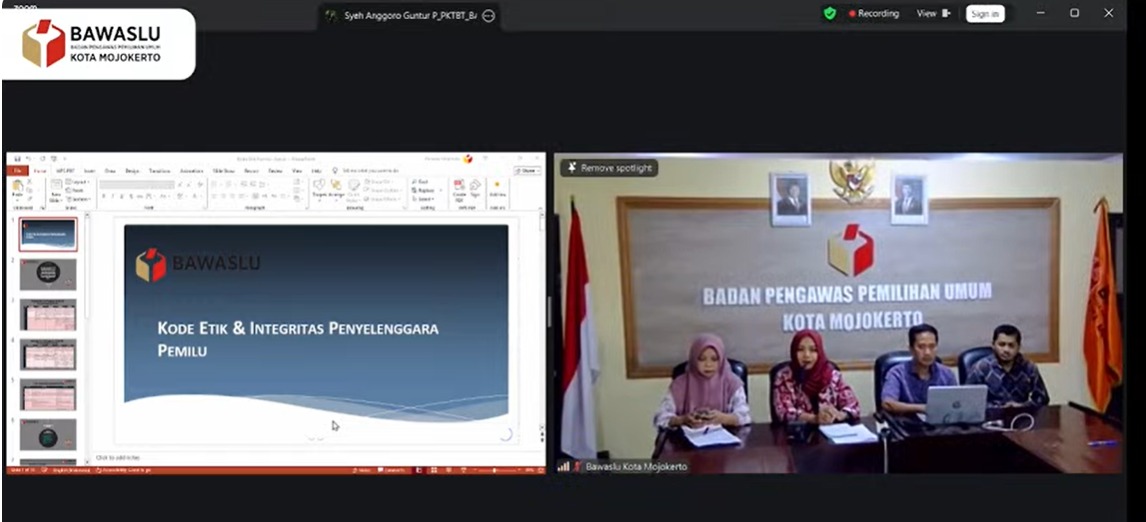Open the more options icon beside the Syeh Anggoro tab
The image size is (1146, 522).
click(489, 15)
